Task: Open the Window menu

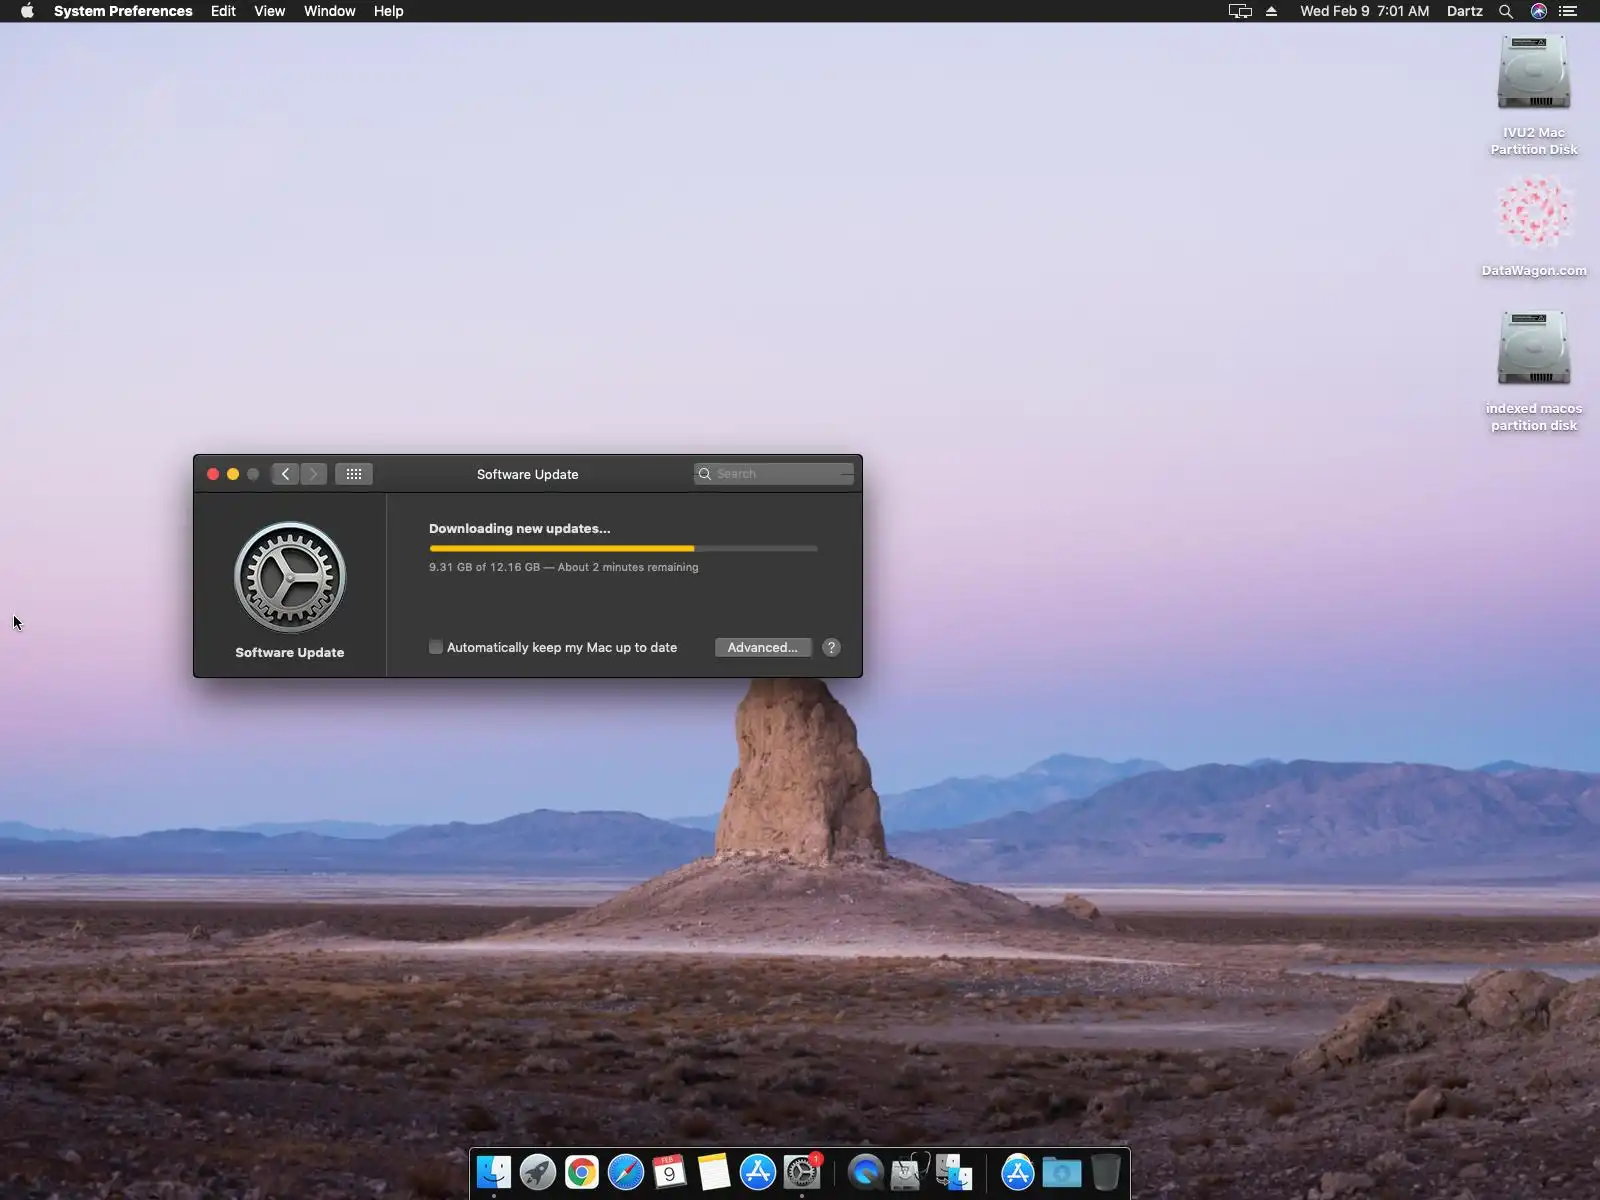Action: 329,11
